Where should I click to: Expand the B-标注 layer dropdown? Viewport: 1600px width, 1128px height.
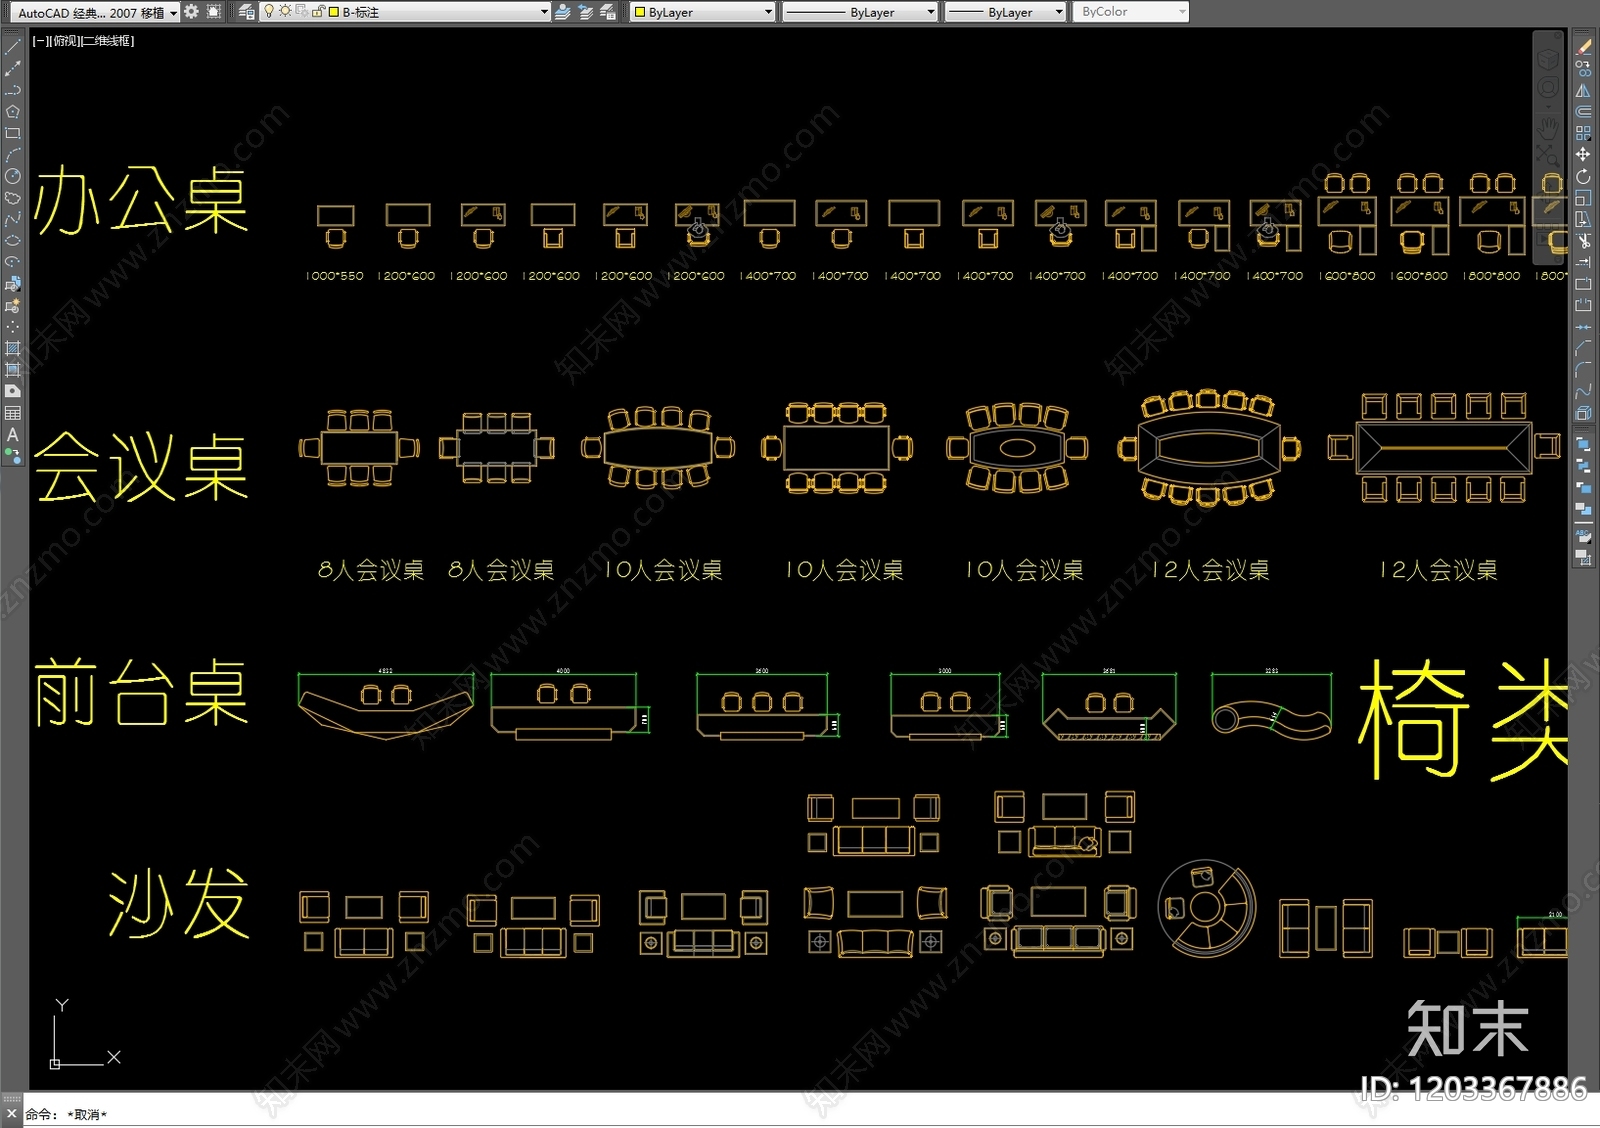click(x=544, y=13)
